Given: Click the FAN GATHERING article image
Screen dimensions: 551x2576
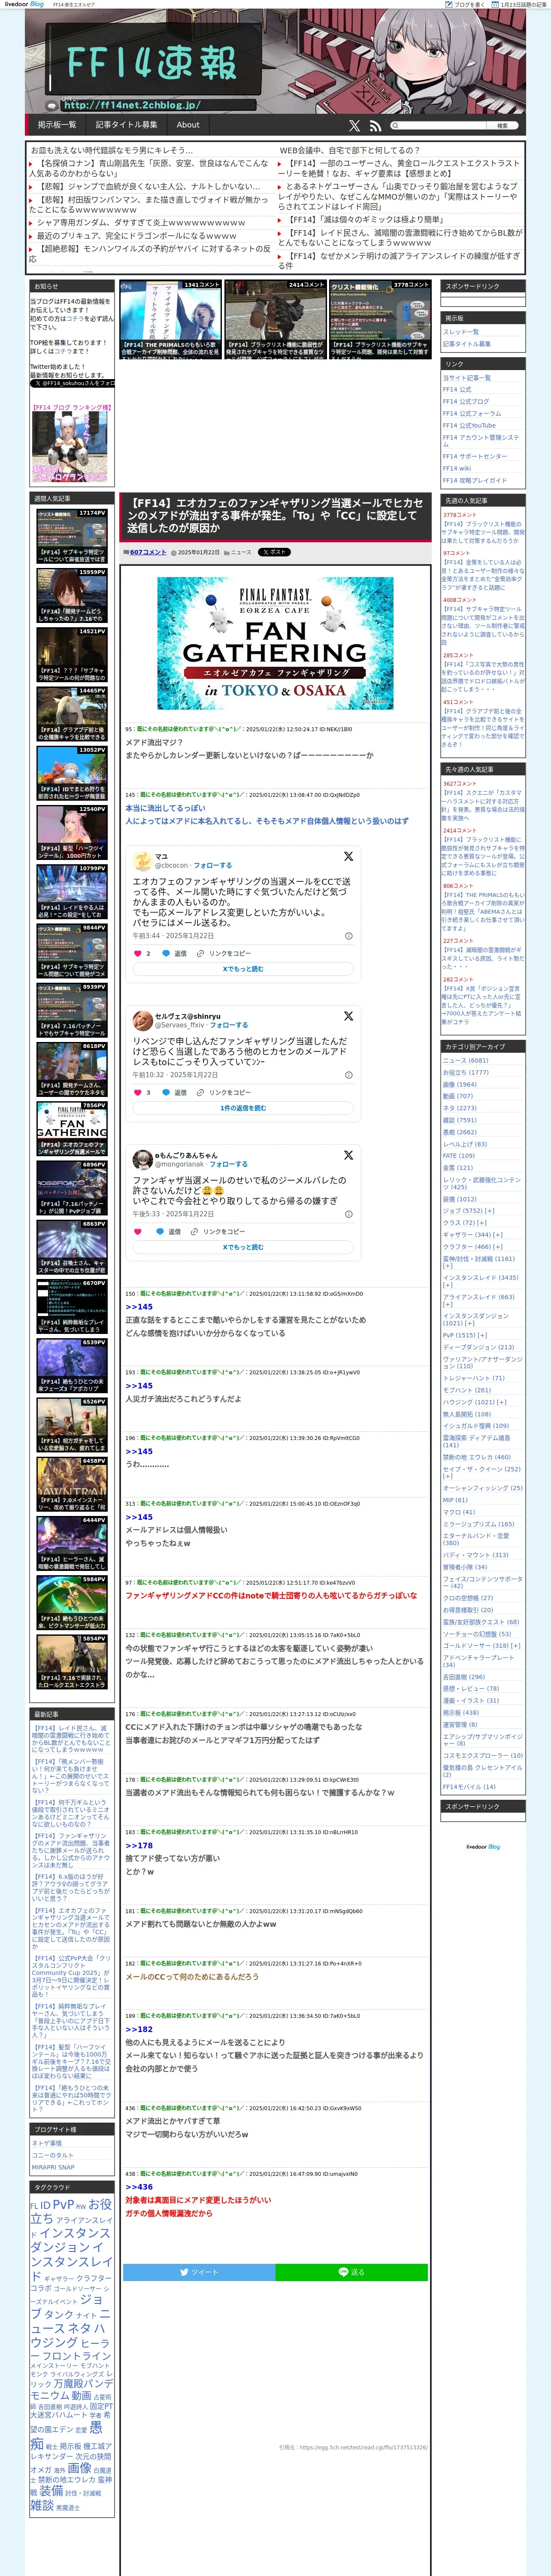Looking at the screenshot, I should pos(275,643).
